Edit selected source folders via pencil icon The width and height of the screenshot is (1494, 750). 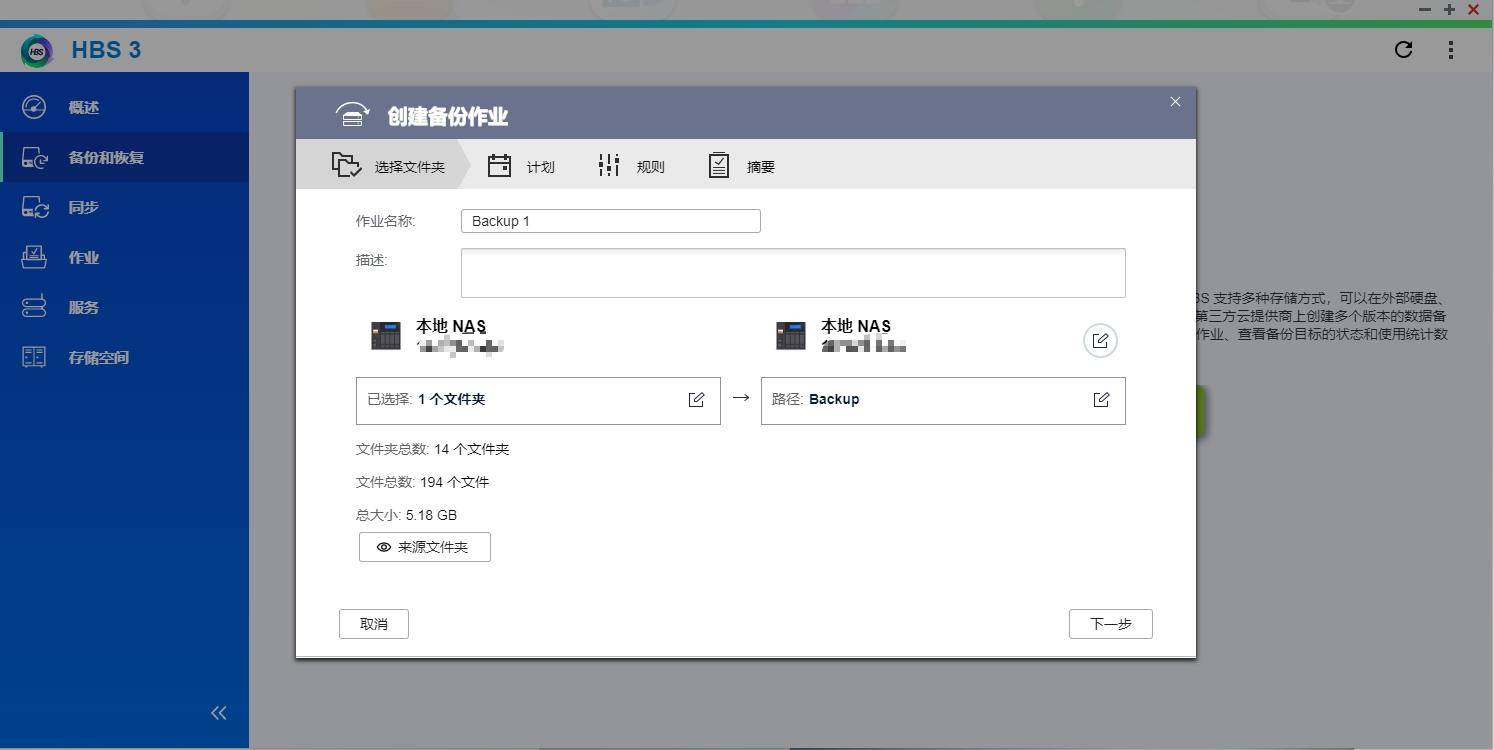[697, 399]
